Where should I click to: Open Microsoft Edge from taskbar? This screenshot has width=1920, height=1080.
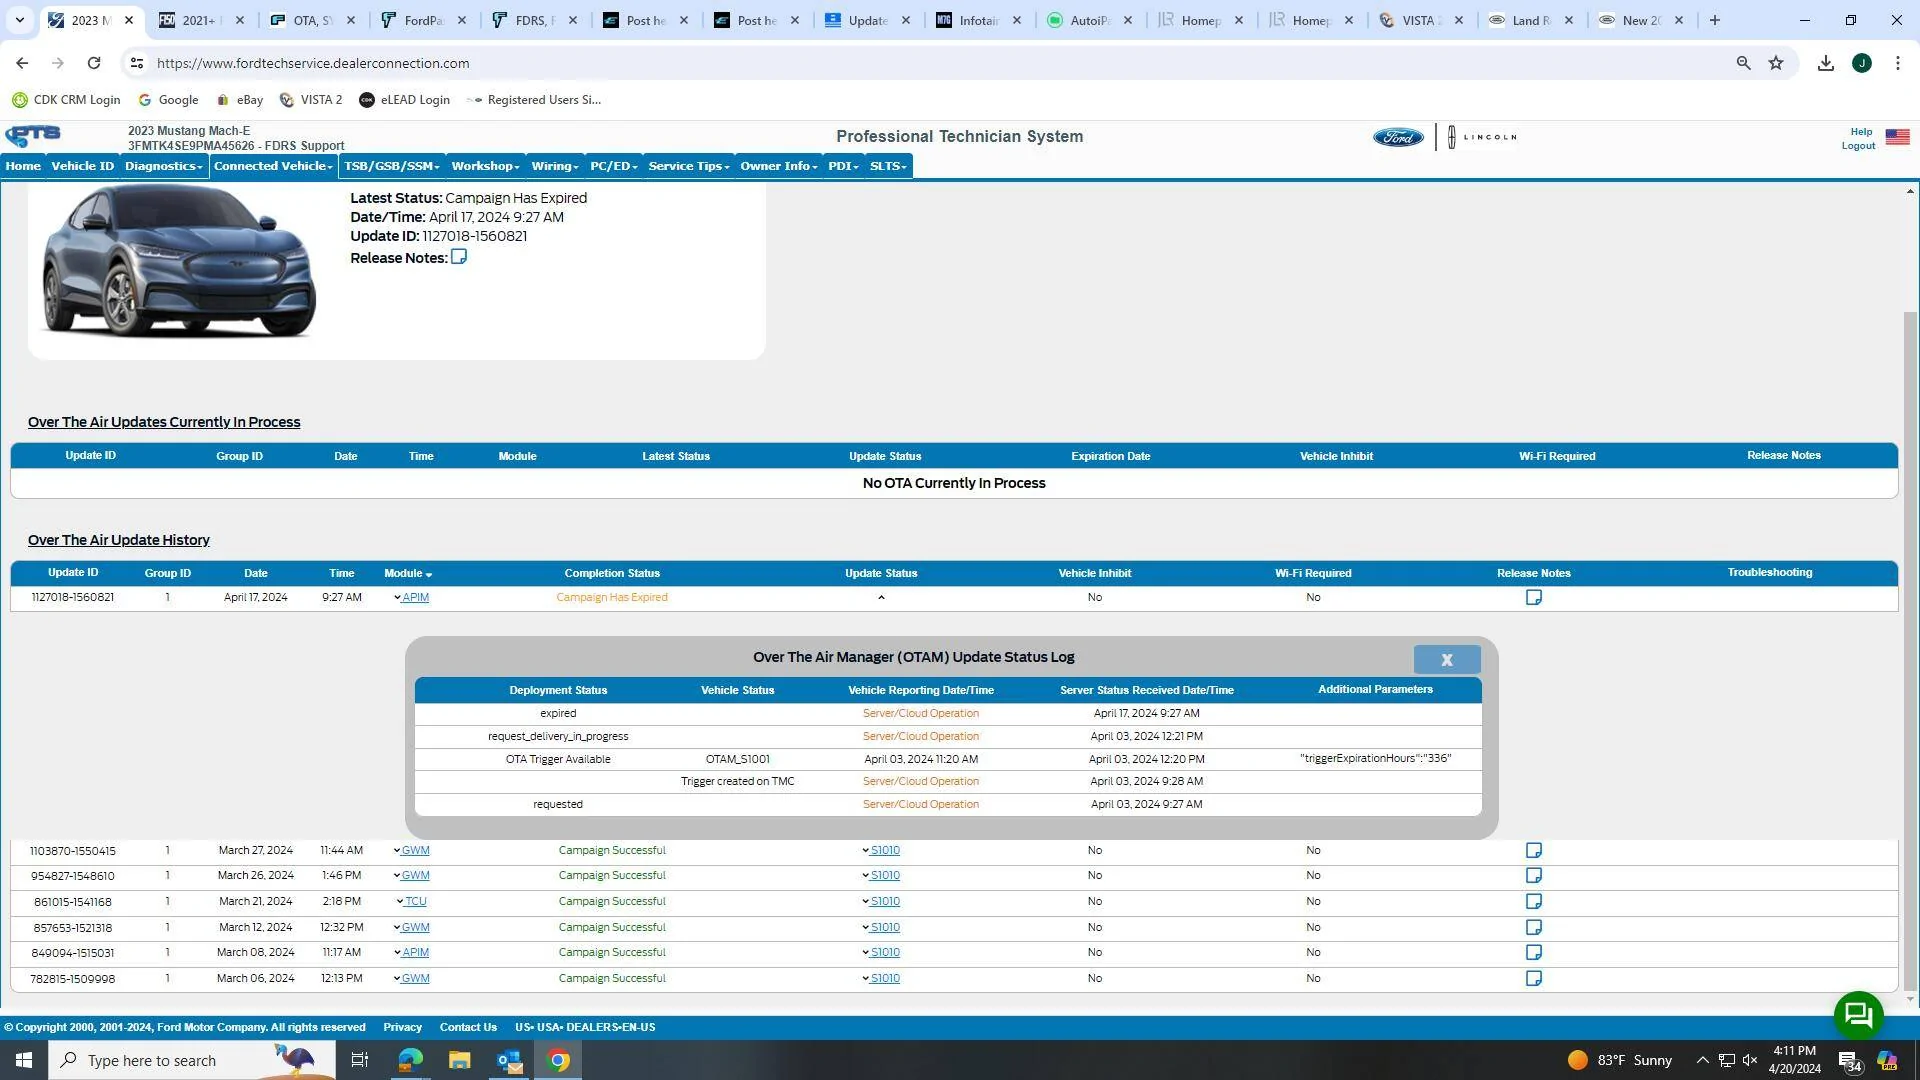click(410, 1060)
